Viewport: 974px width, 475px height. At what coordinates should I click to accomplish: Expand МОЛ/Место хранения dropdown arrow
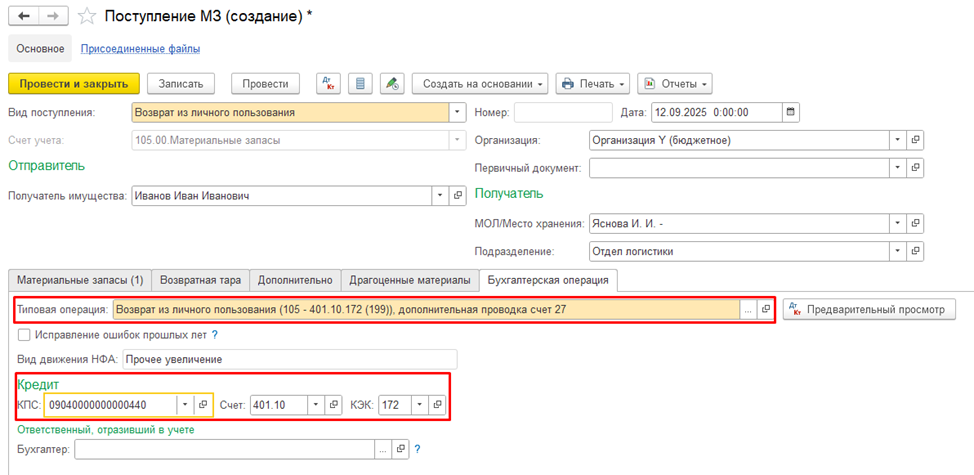point(898,223)
